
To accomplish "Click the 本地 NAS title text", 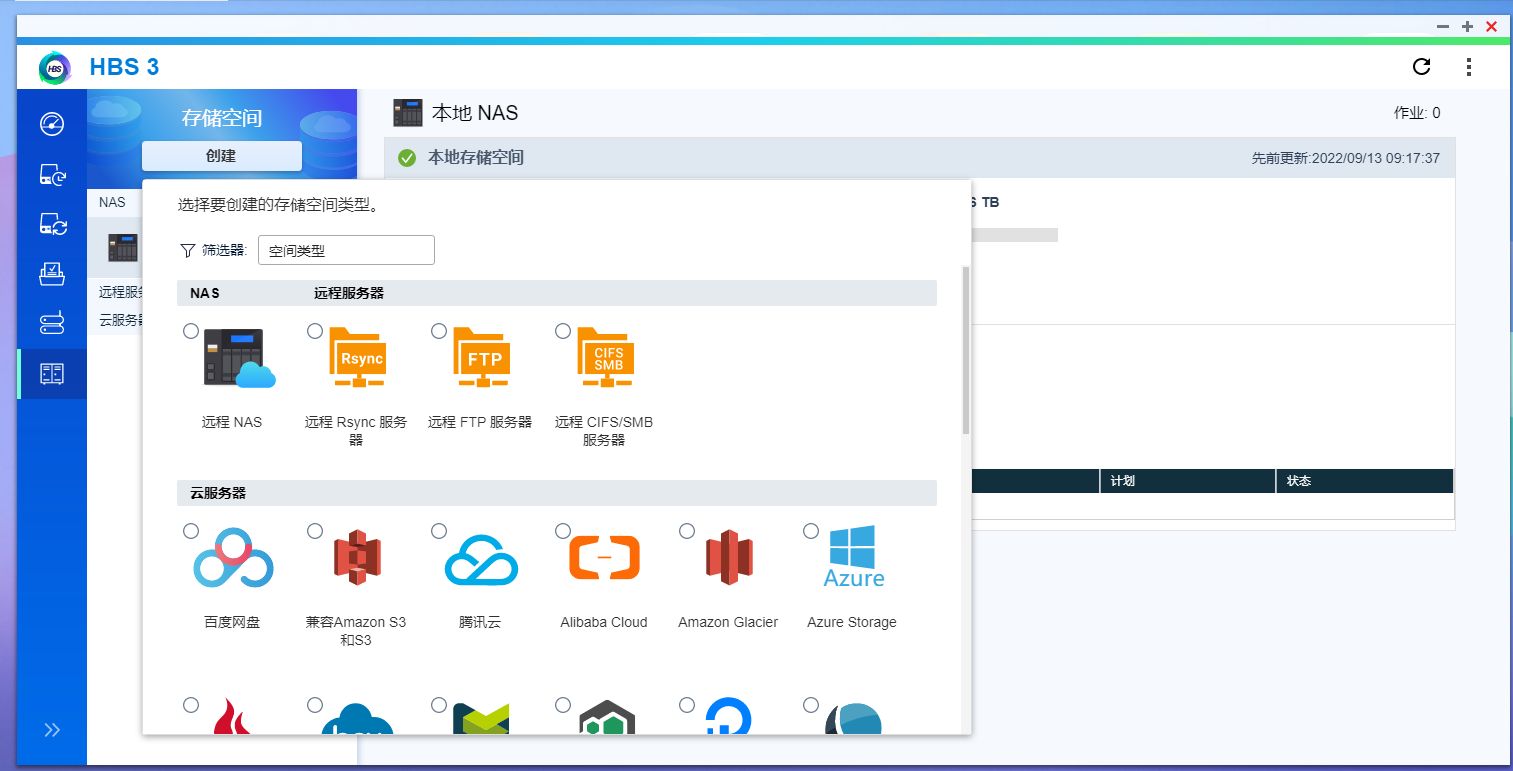I will (x=475, y=113).
